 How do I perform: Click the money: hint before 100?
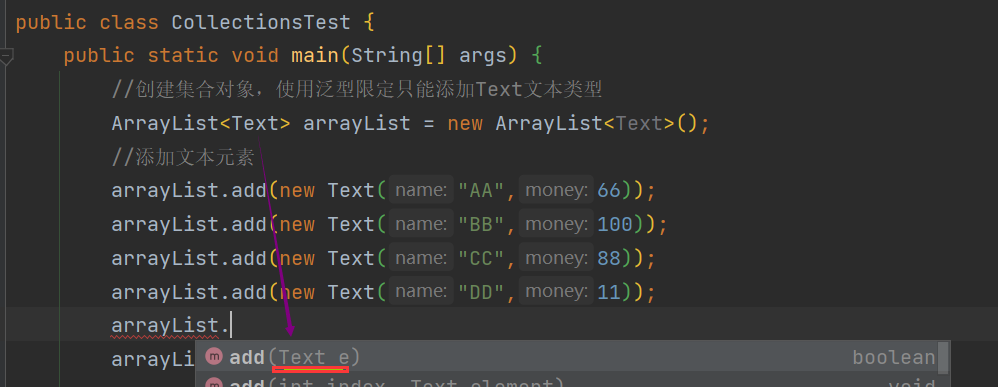pyautogui.click(x=556, y=223)
